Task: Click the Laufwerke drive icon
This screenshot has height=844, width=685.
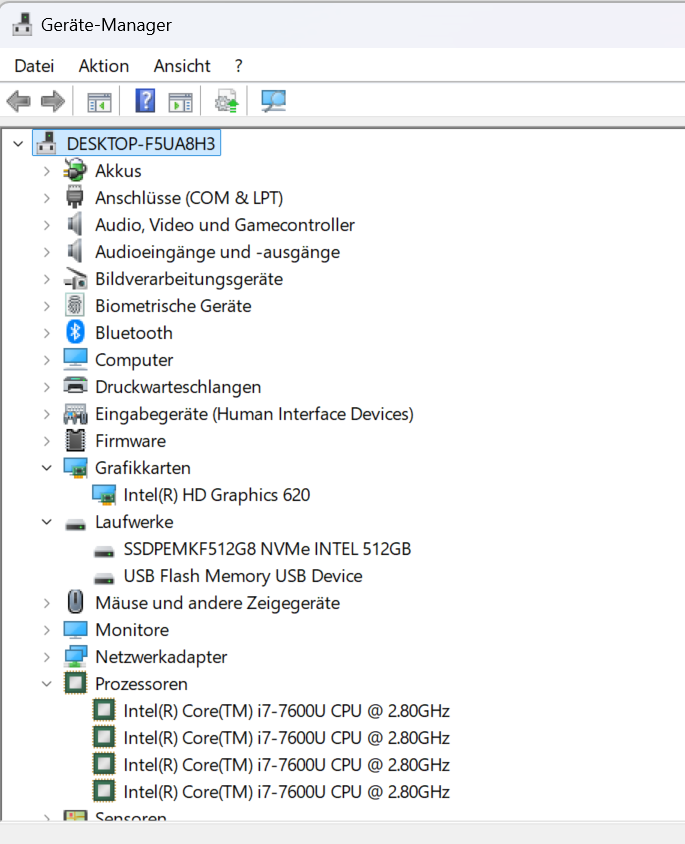Action: pyautogui.click(x=75, y=524)
